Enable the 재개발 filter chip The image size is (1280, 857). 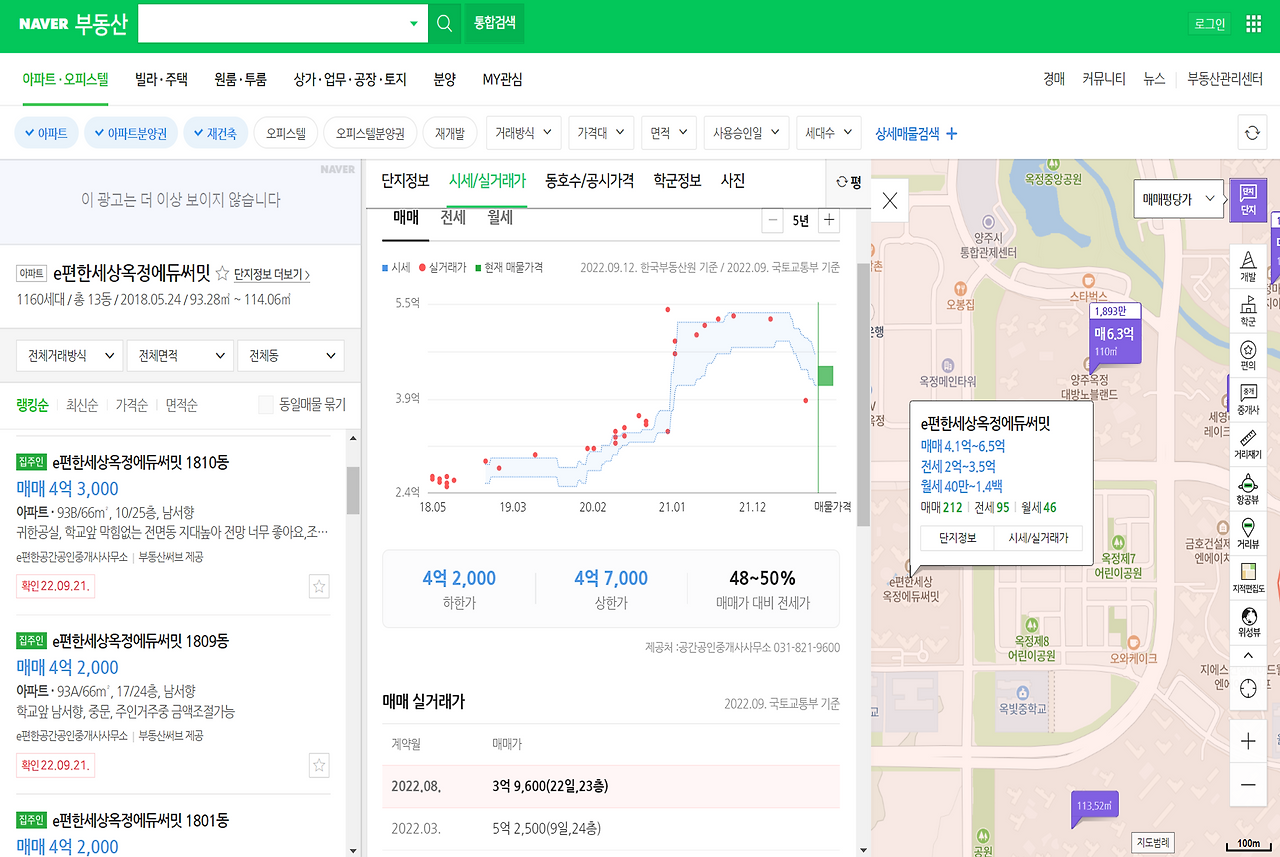pos(451,133)
